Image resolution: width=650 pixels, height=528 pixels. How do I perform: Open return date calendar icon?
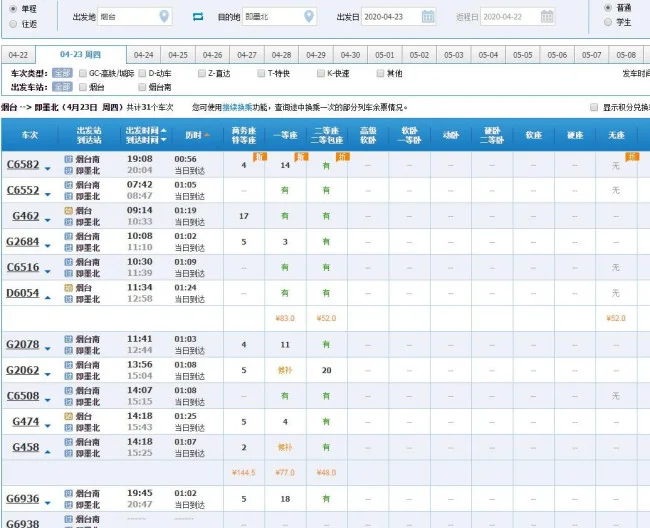[547, 17]
